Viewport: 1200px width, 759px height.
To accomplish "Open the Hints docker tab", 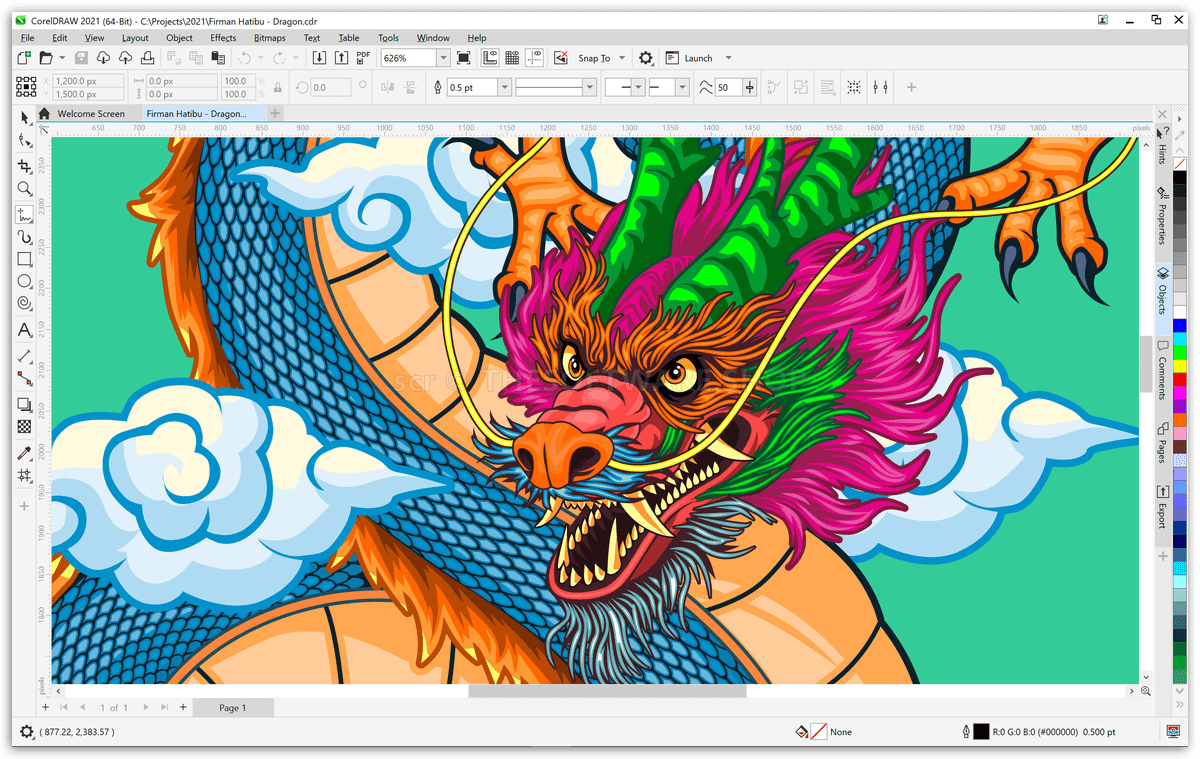I will coord(1162,145).
